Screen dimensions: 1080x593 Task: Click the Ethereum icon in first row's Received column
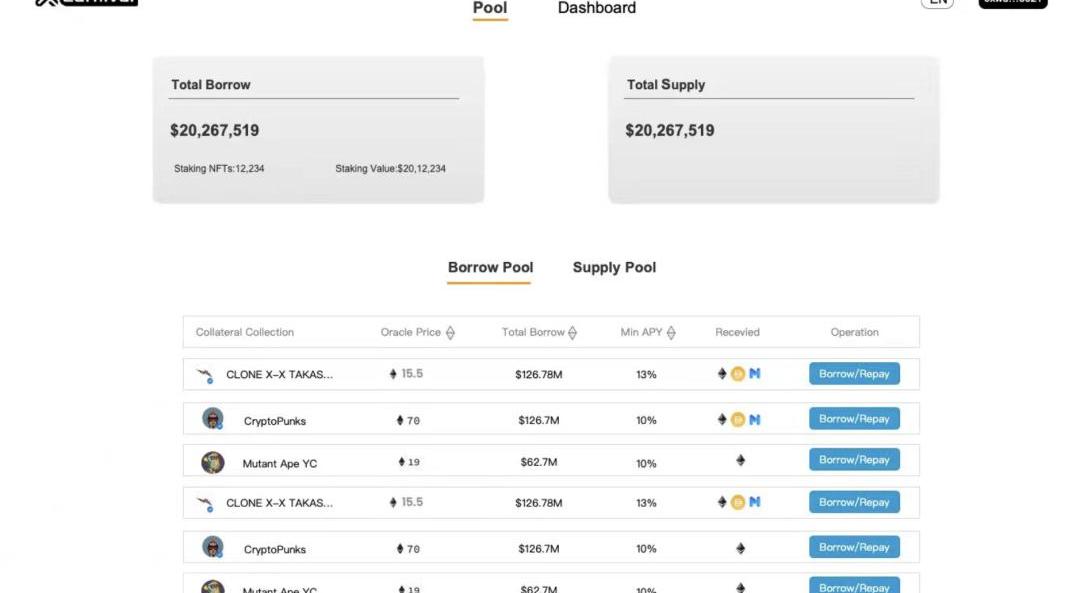click(722, 374)
